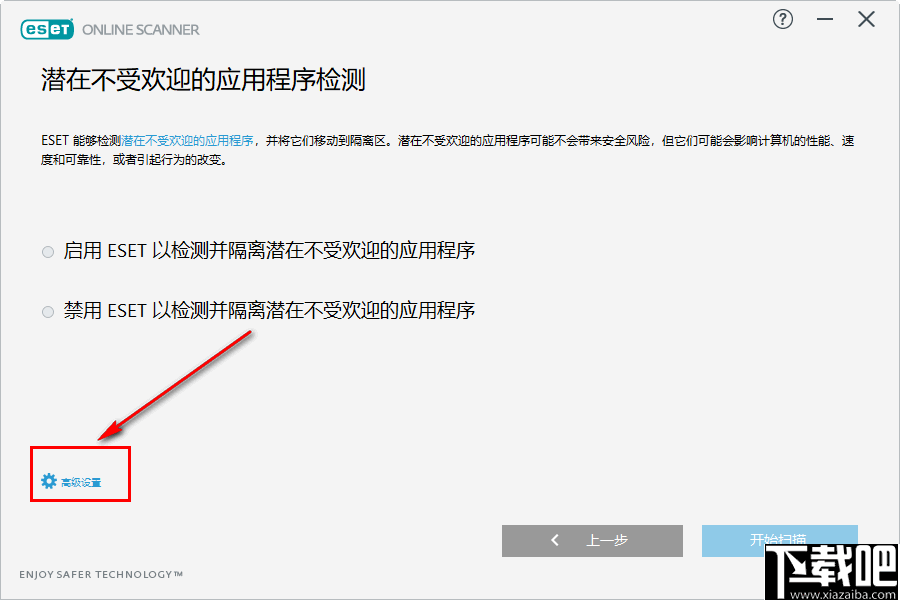This screenshot has height=600, width=900.
Task: Open advanced settings via the gear icon
Action: click(49, 479)
